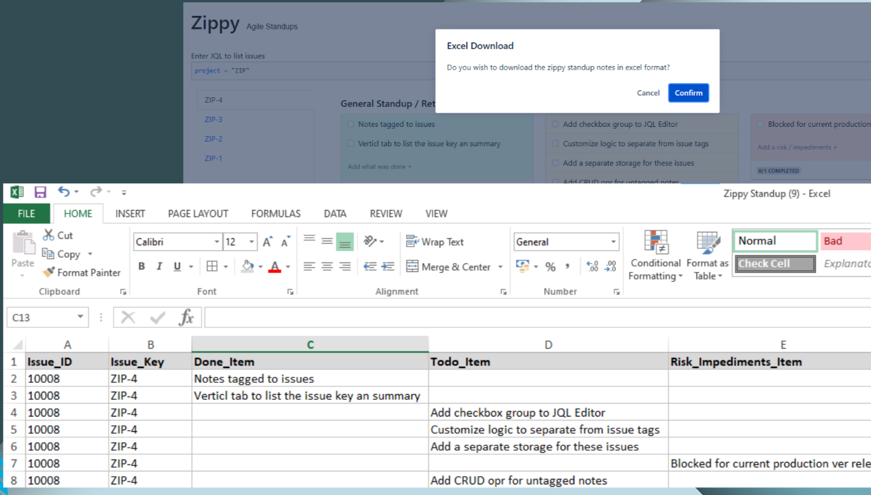This screenshot has width=871, height=495.
Task: Click the Save icon in Excel's quick access toolbar
Action: pyautogui.click(x=40, y=192)
